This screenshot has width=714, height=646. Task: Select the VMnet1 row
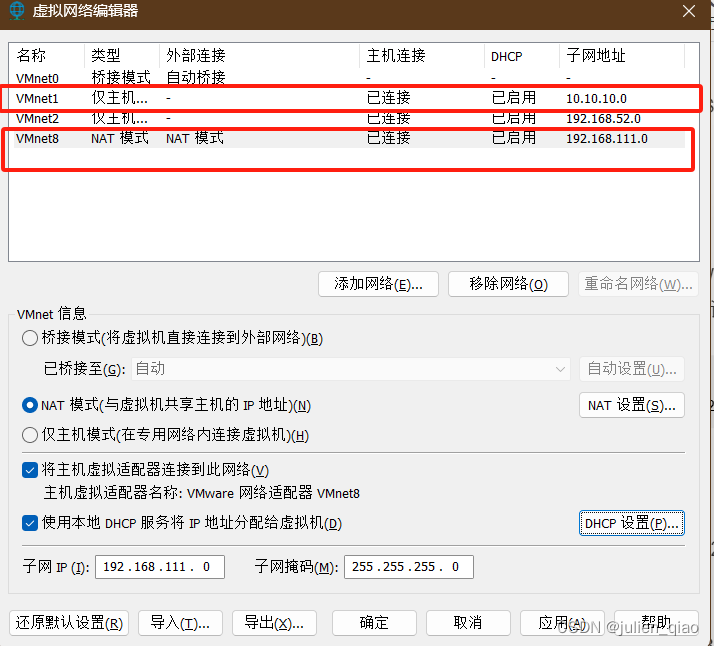coord(350,98)
